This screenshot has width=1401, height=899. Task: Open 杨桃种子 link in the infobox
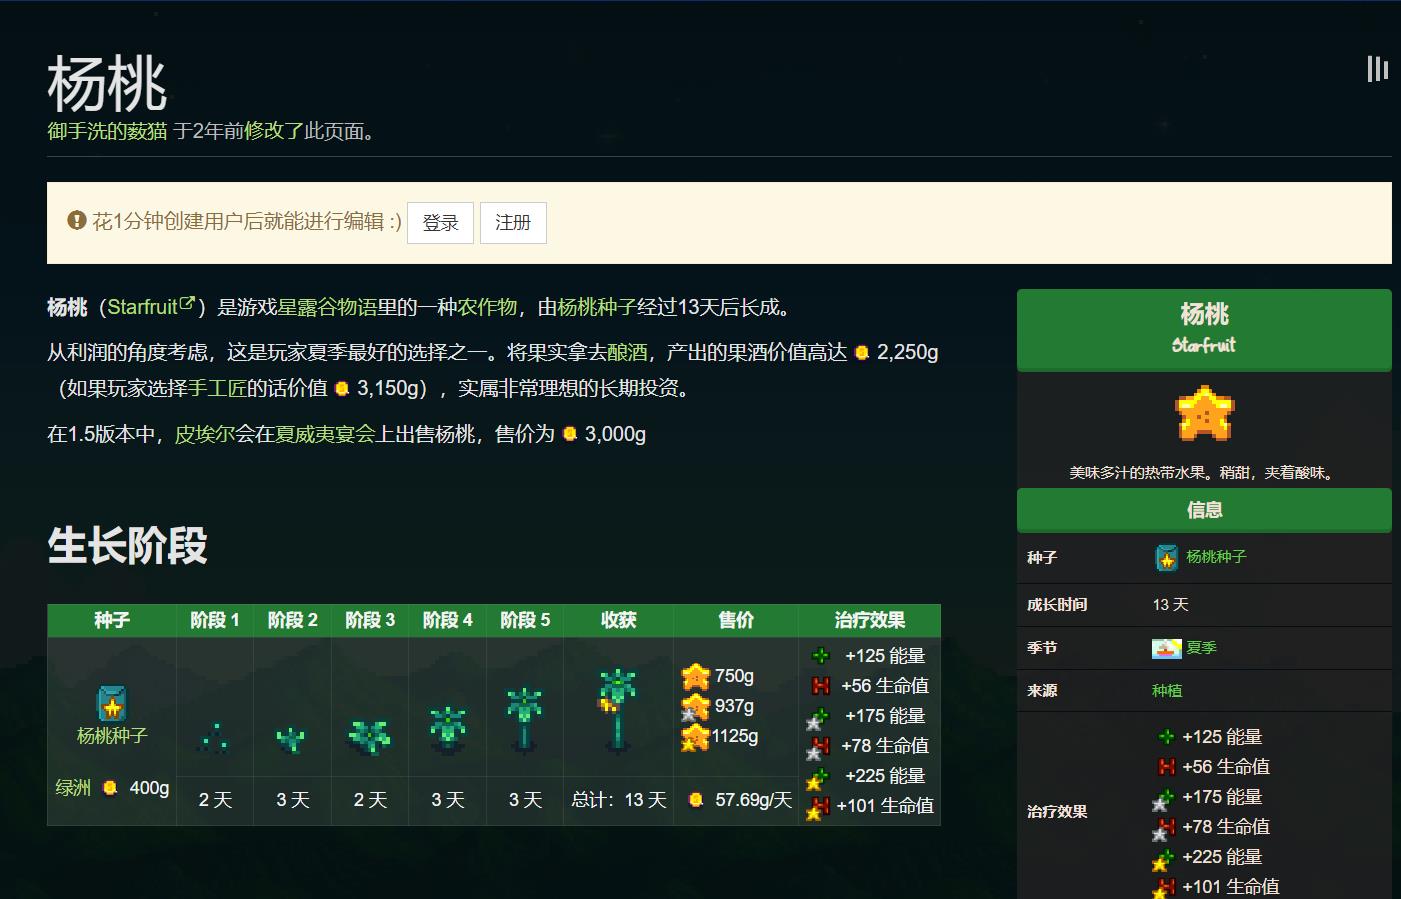(1216, 557)
